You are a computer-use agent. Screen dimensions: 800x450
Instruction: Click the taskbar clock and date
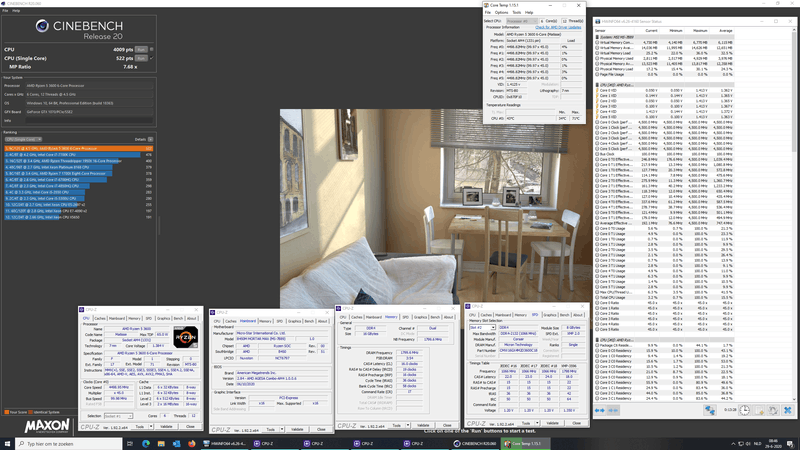pos(773,444)
